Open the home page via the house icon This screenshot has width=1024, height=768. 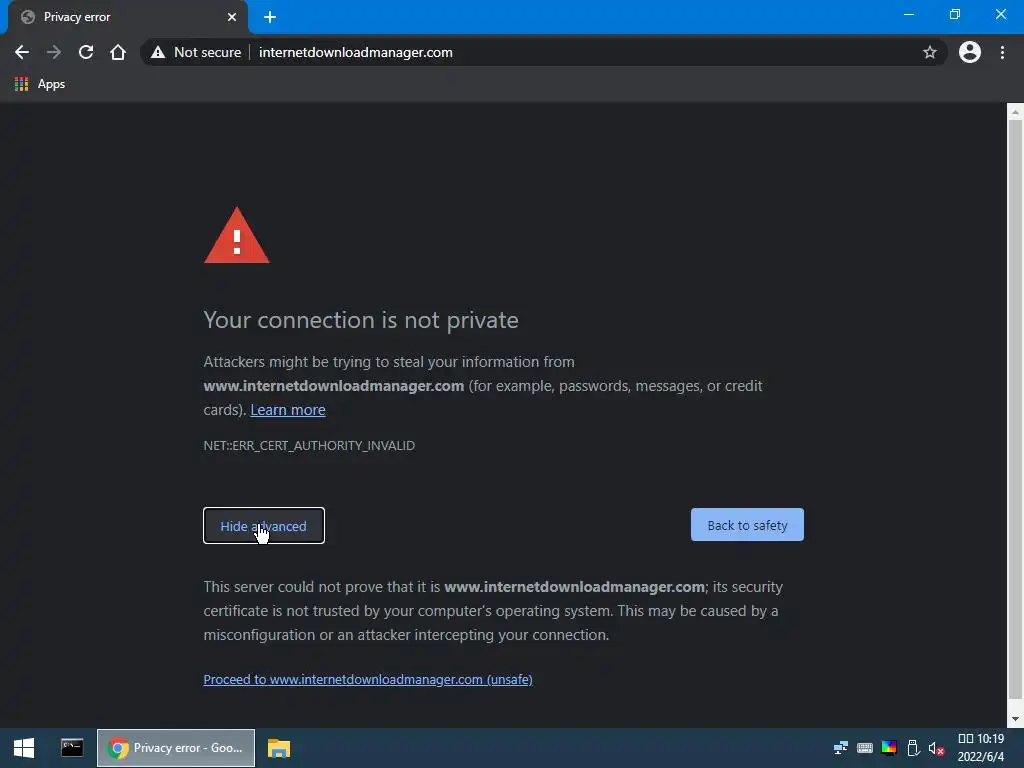click(118, 52)
